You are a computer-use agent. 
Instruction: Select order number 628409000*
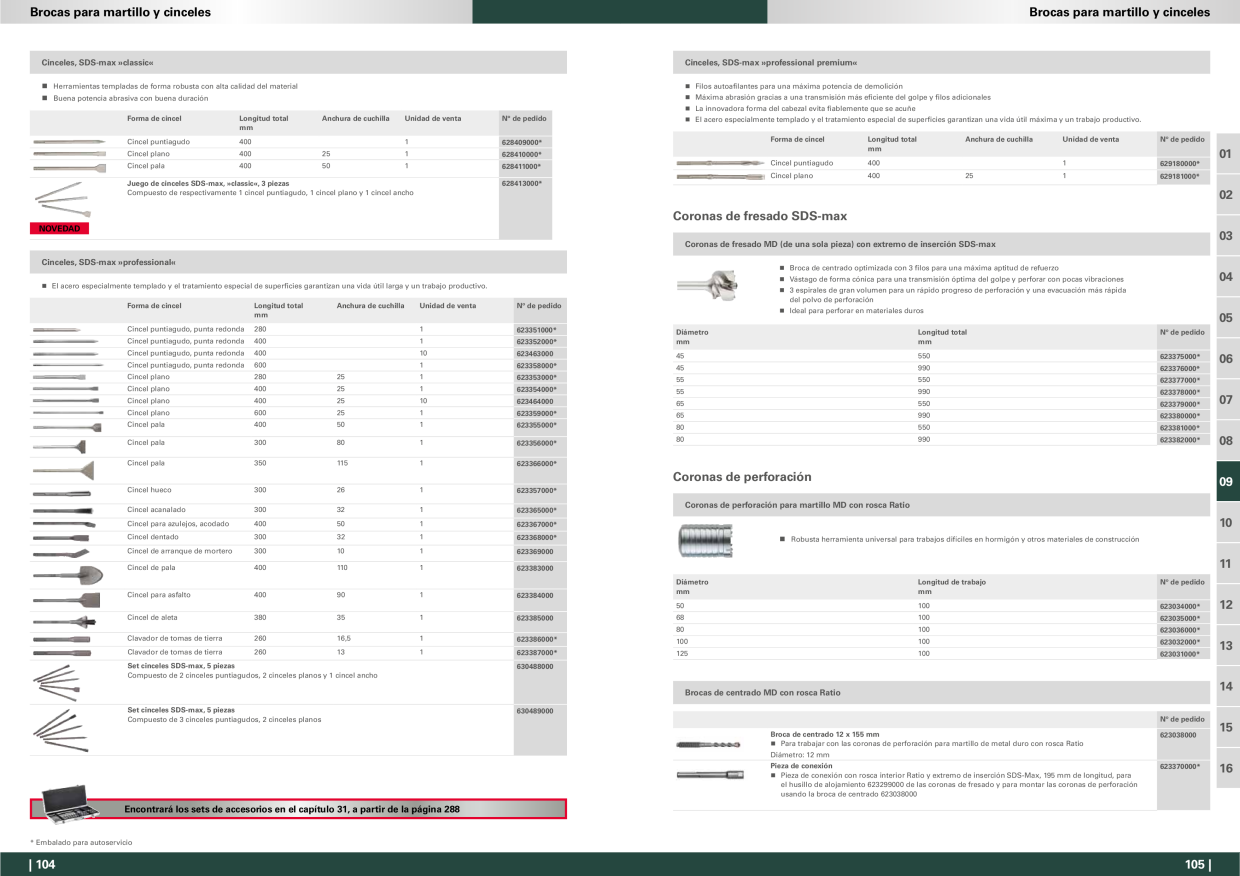point(522,142)
